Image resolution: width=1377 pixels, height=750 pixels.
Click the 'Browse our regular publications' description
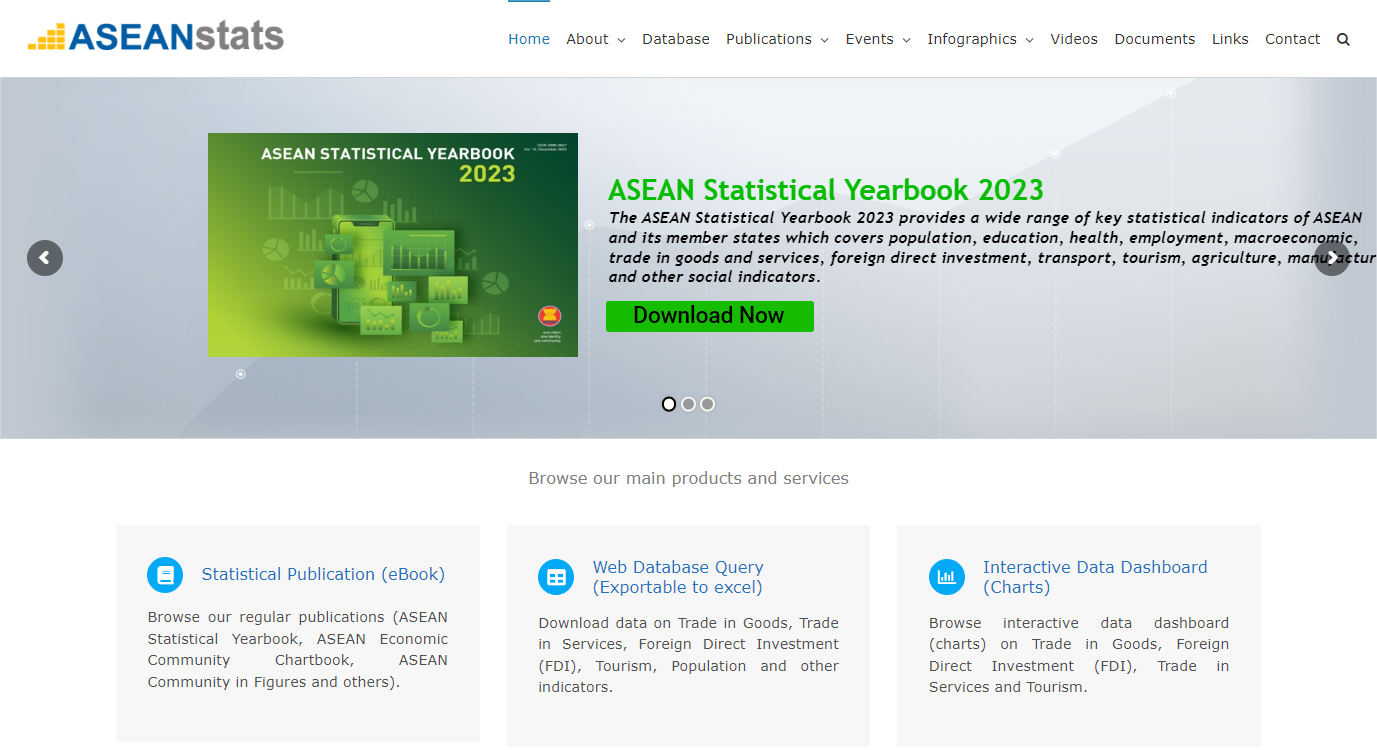click(298, 650)
